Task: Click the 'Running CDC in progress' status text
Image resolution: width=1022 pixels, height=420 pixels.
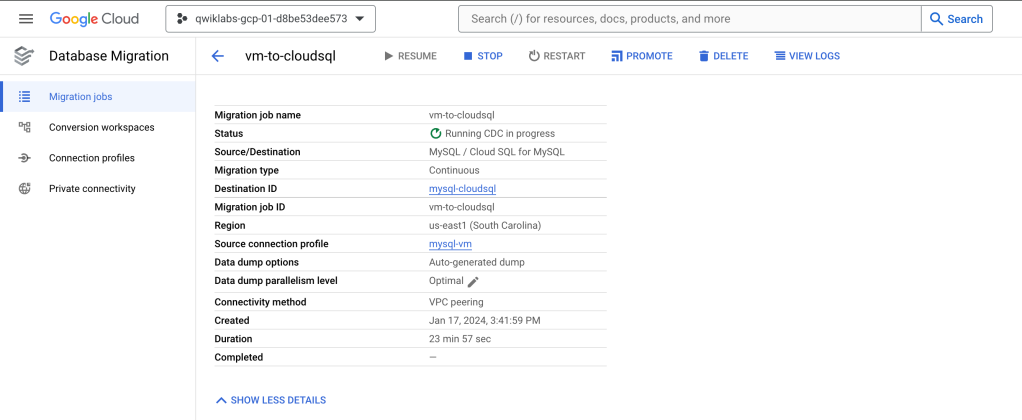Action: point(500,133)
